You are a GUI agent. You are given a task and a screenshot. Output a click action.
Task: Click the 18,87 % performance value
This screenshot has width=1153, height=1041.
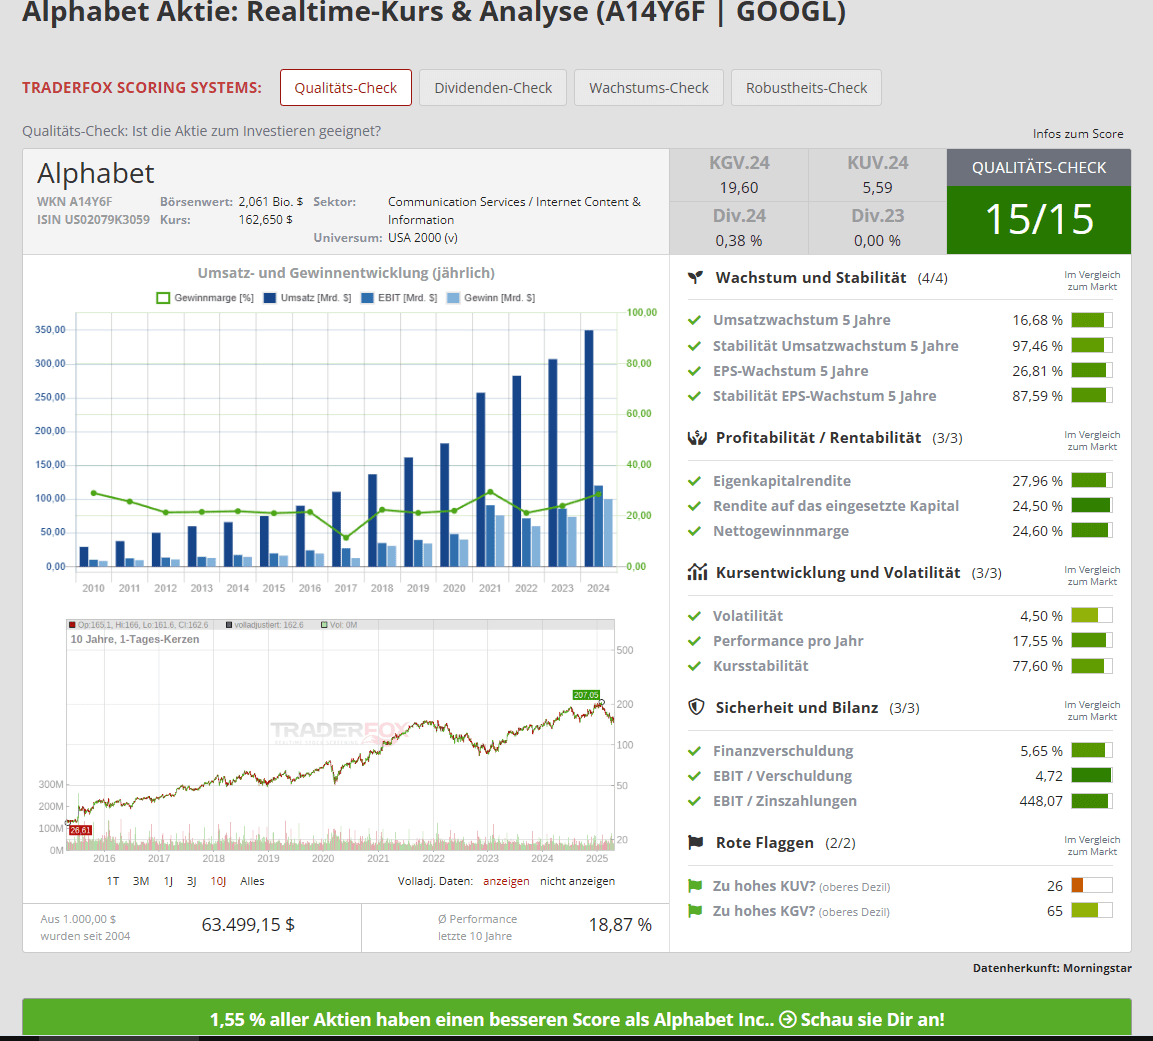pos(621,925)
